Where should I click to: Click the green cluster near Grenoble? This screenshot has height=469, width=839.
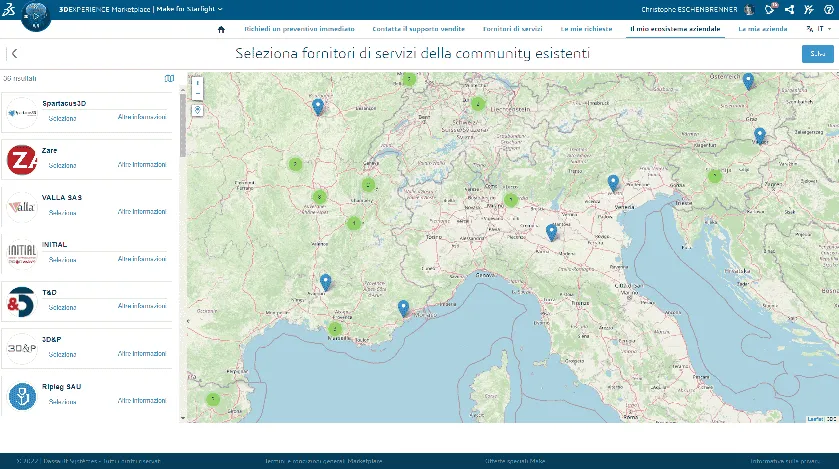click(354, 223)
